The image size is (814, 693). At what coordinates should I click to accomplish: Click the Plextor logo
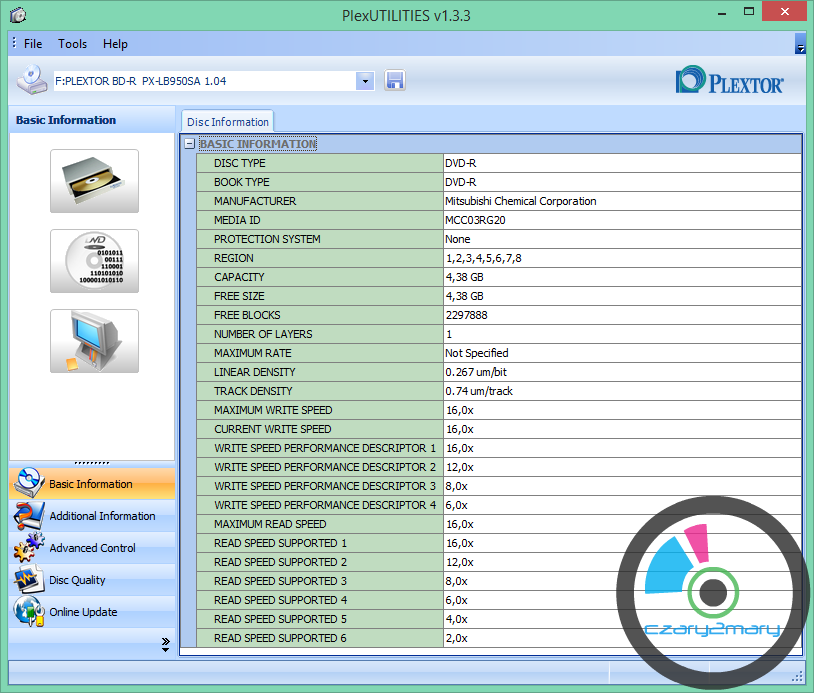(x=730, y=81)
